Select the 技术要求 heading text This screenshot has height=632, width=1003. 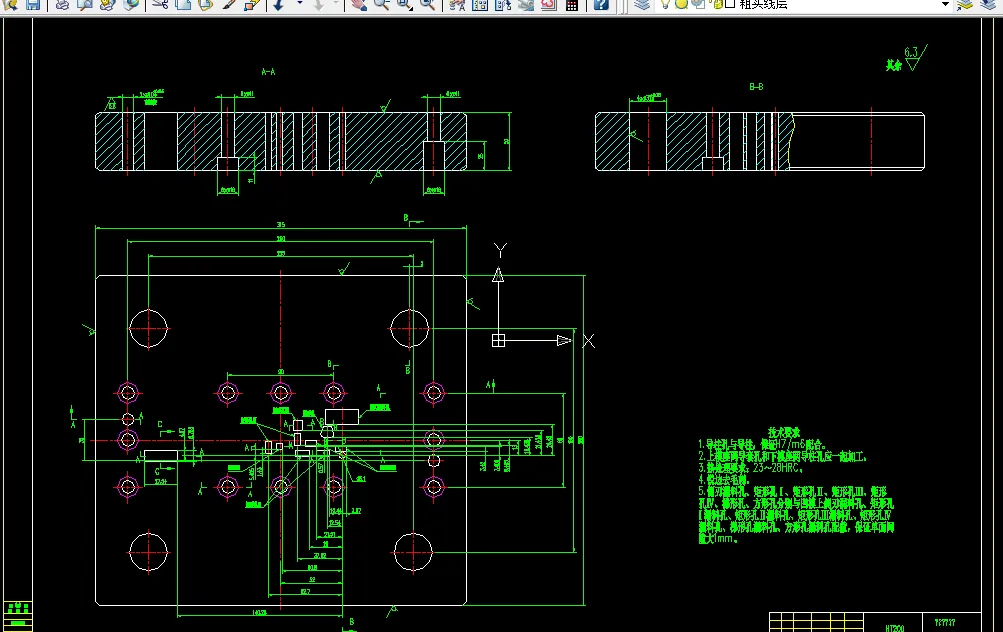click(784, 432)
